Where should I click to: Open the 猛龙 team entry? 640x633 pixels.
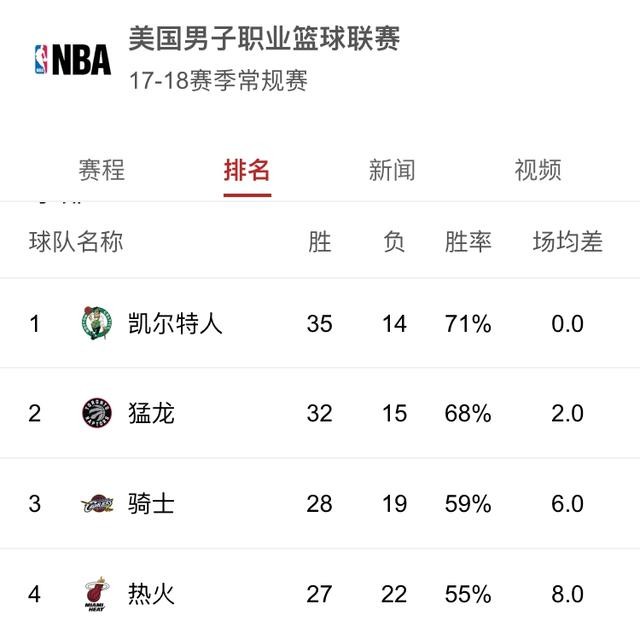151,413
